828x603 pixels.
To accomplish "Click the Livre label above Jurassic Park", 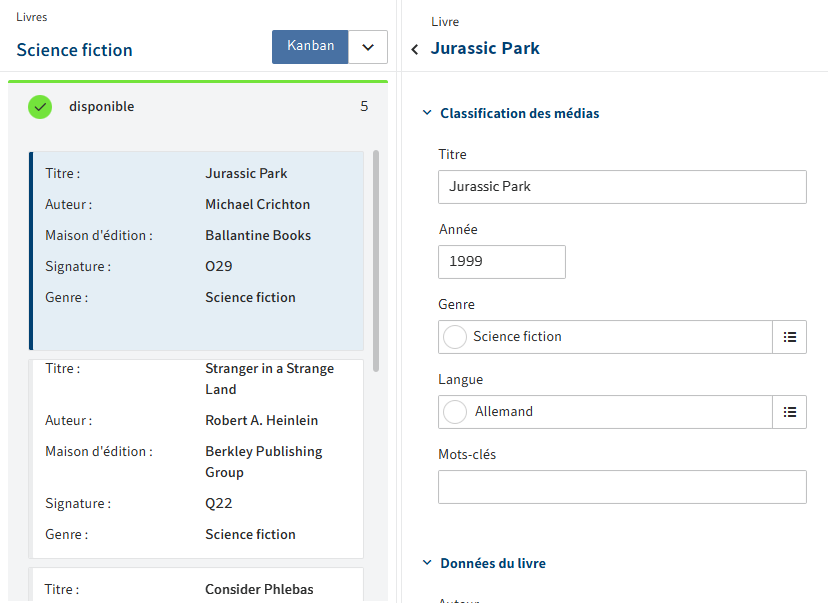I will click(445, 22).
